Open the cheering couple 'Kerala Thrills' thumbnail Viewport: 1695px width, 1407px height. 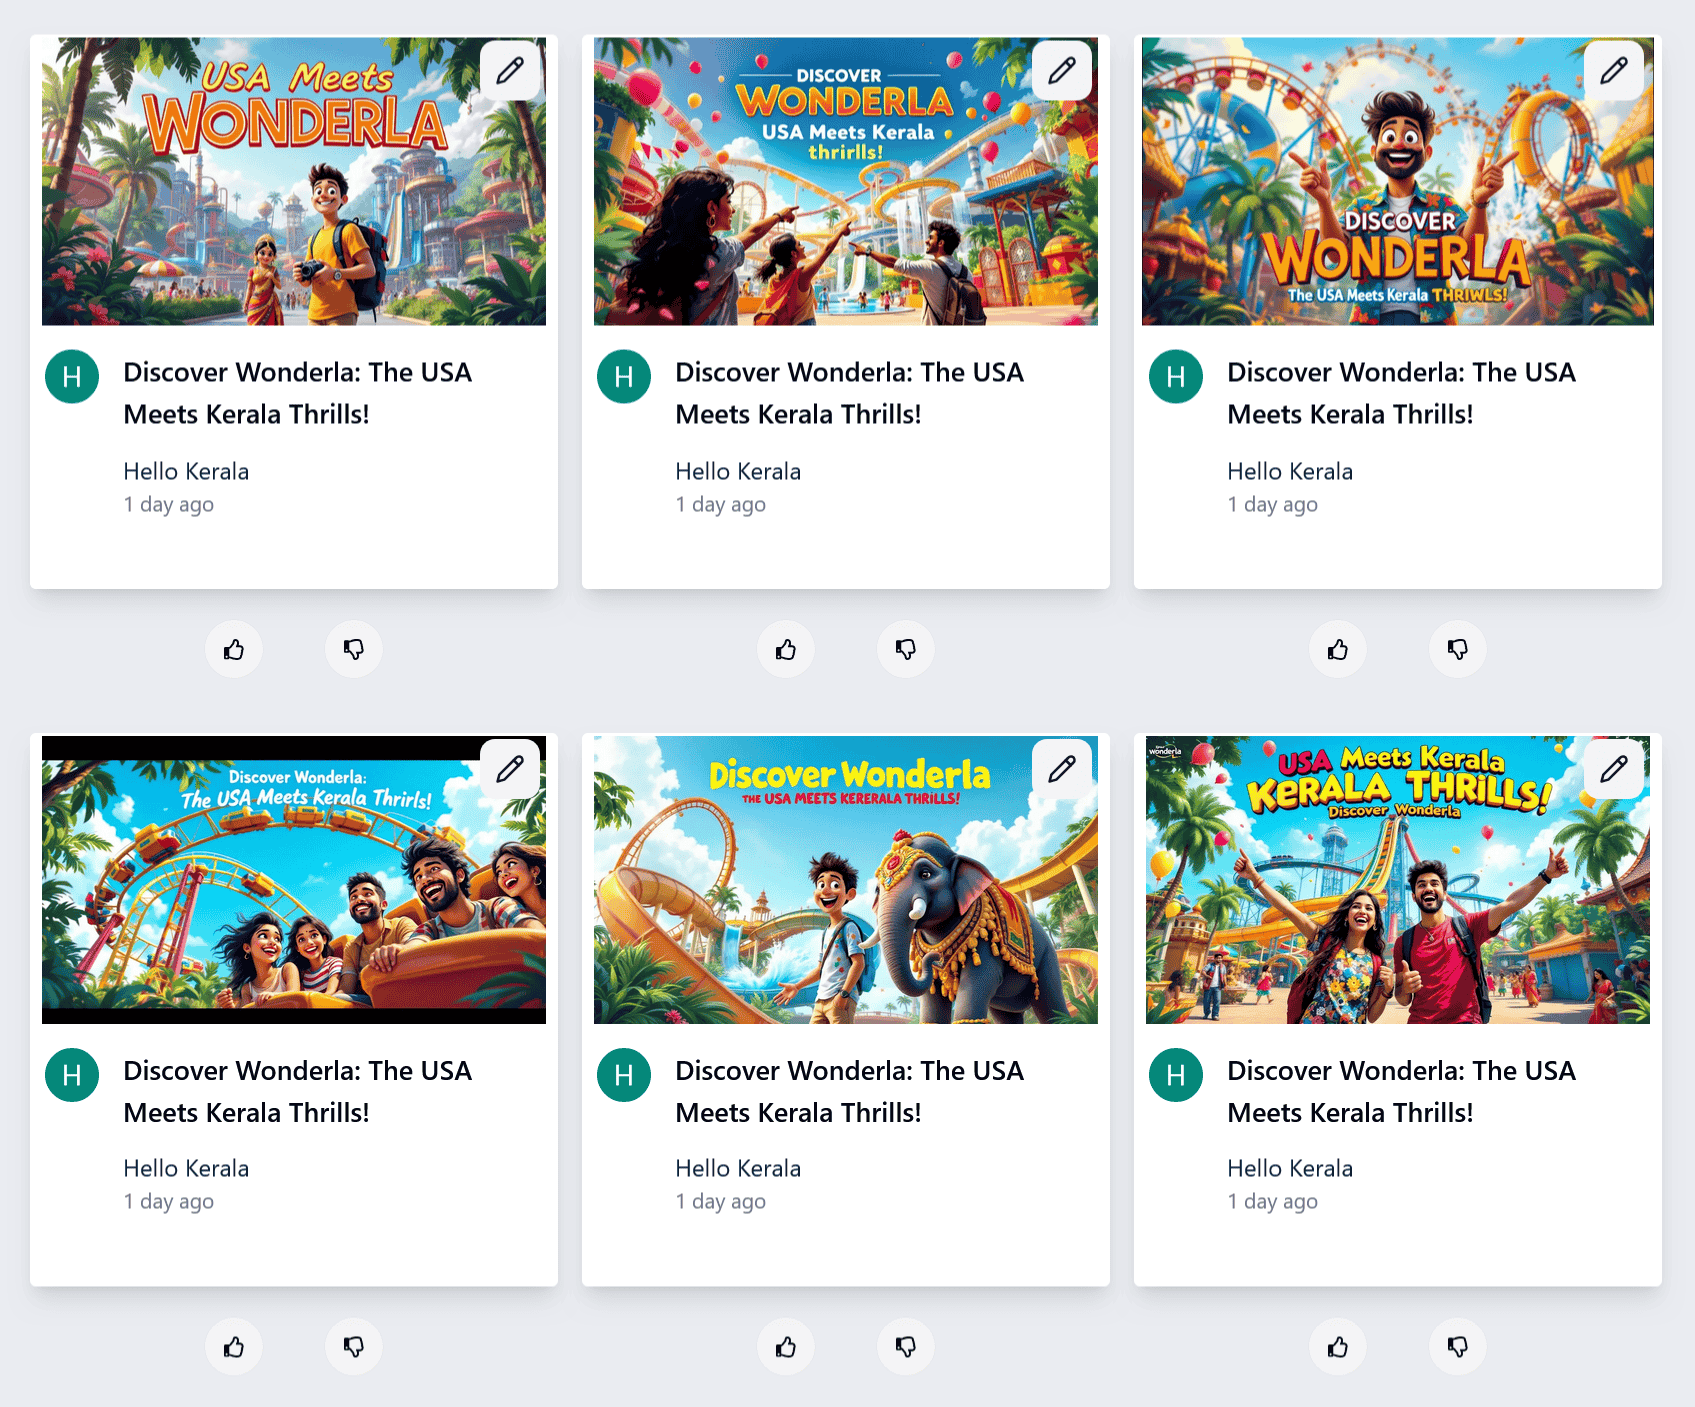click(x=1398, y=880)
